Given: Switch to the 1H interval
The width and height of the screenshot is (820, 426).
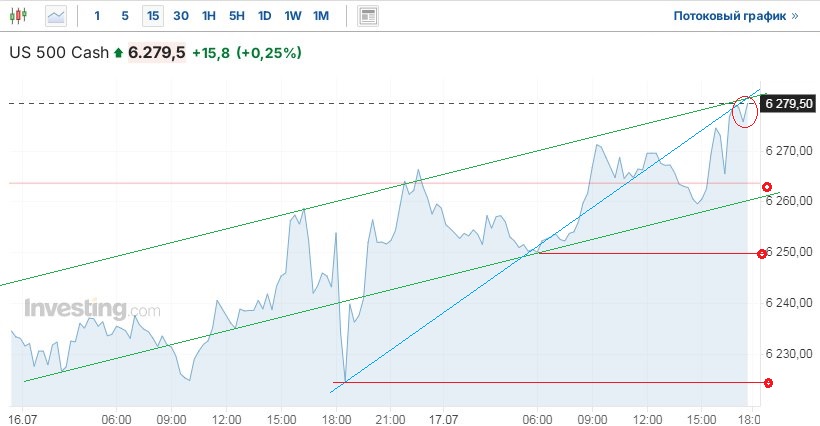Looking at the screenshot, I should click(x=208, y=16).
